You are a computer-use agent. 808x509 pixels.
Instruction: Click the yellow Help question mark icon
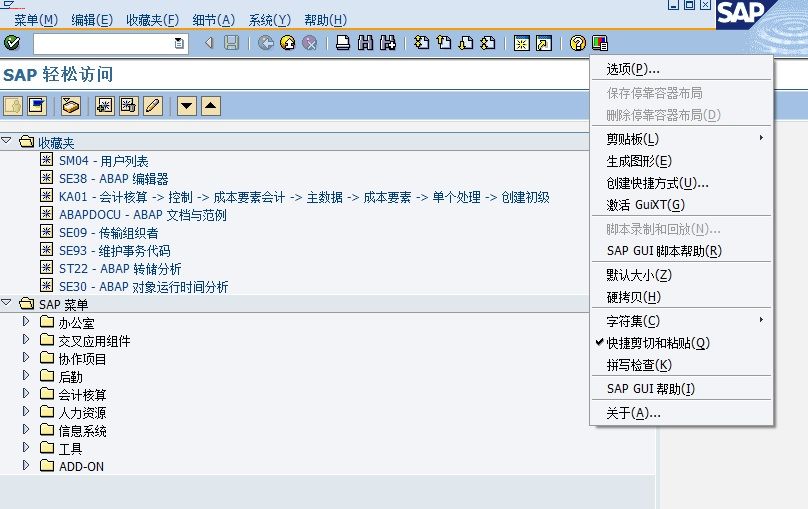click(578, 43)
